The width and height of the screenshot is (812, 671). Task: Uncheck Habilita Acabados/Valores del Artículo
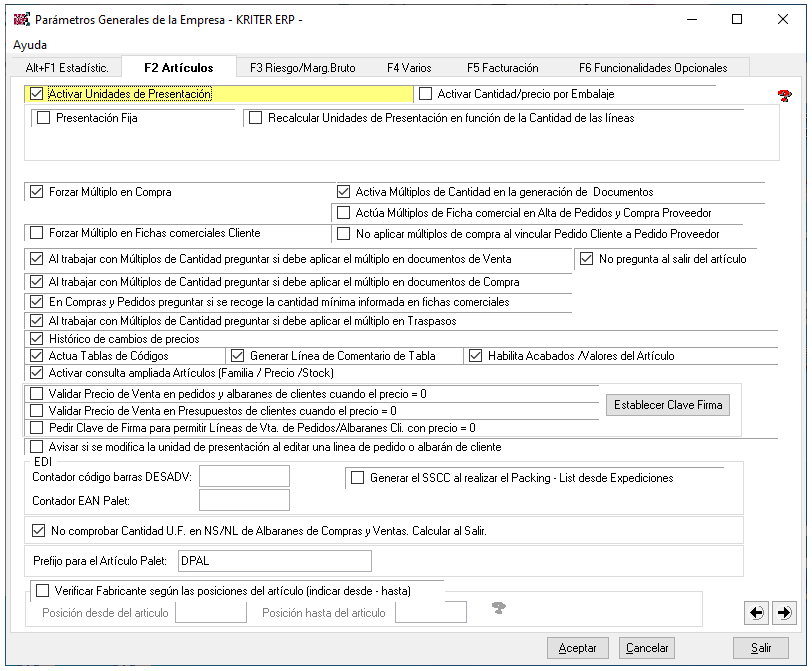(475, 356)
